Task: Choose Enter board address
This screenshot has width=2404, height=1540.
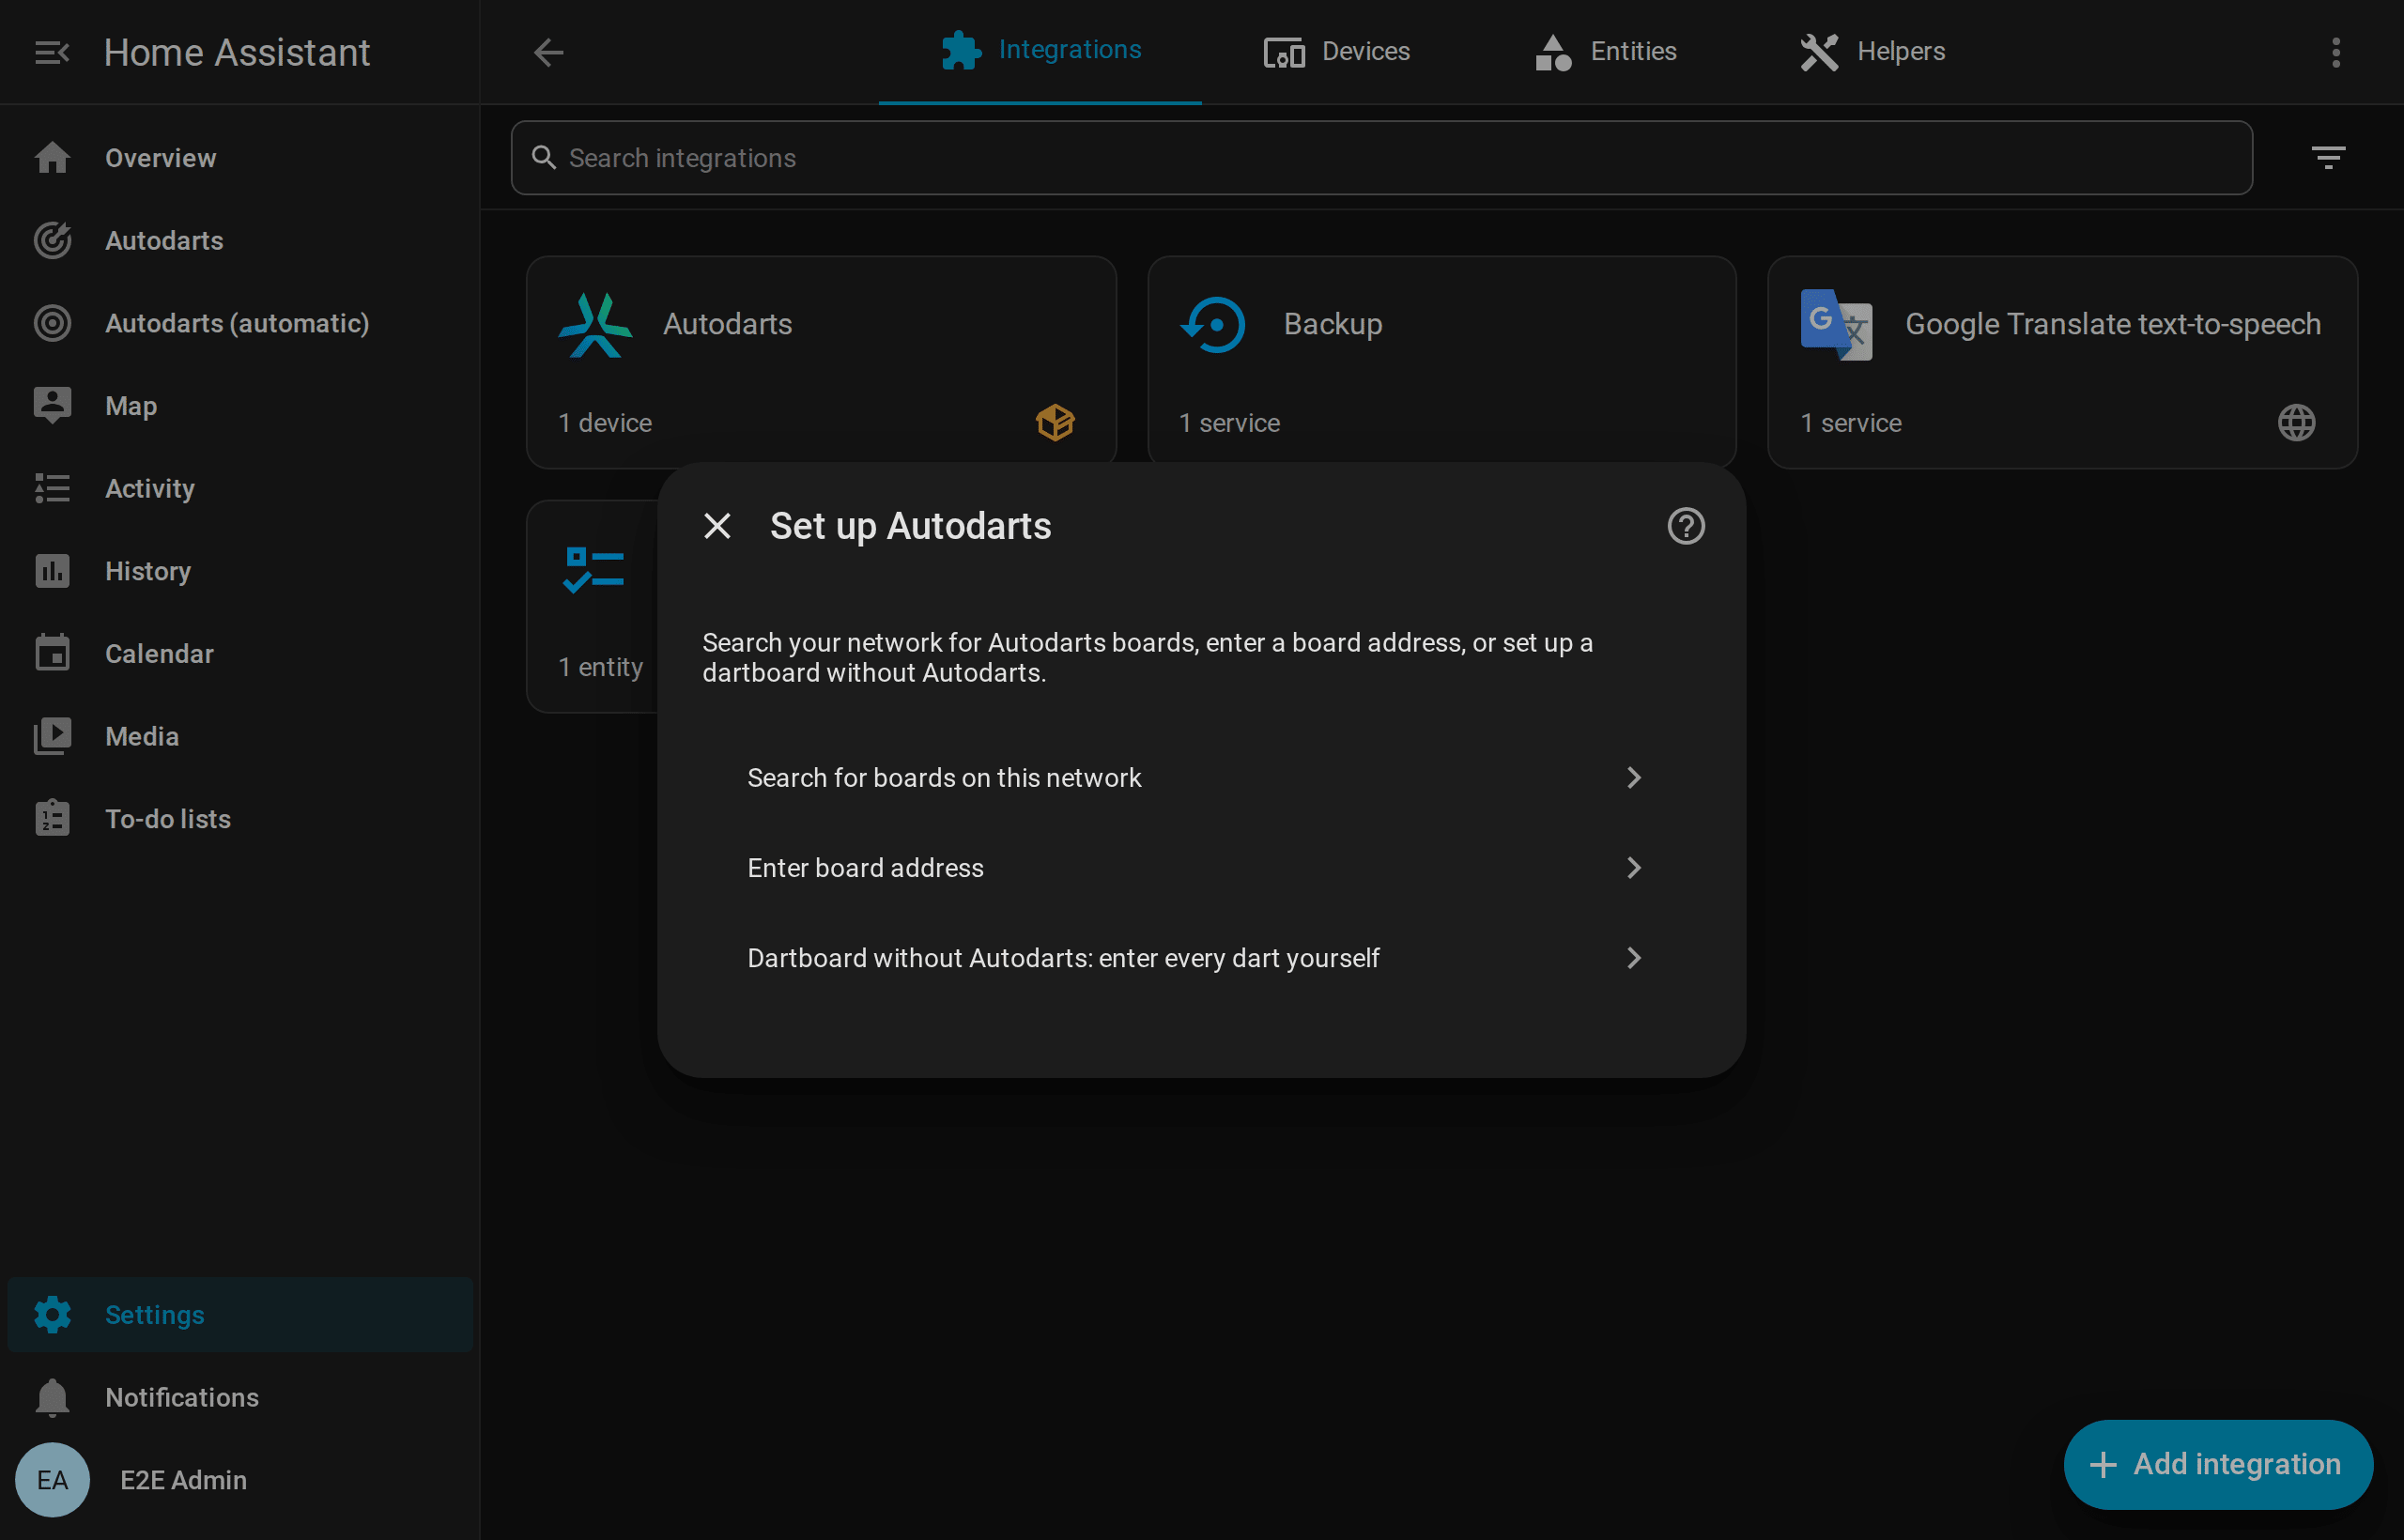Action: pyautogui.click(x=1201, y=868)
